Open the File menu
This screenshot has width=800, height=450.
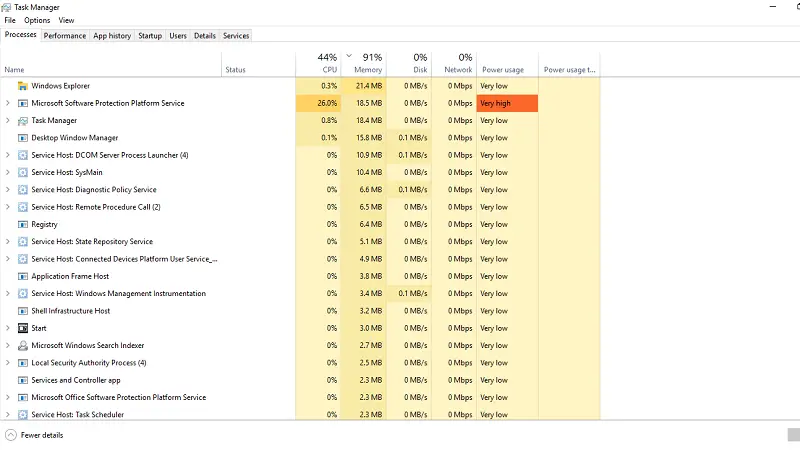tap(10, 20)
